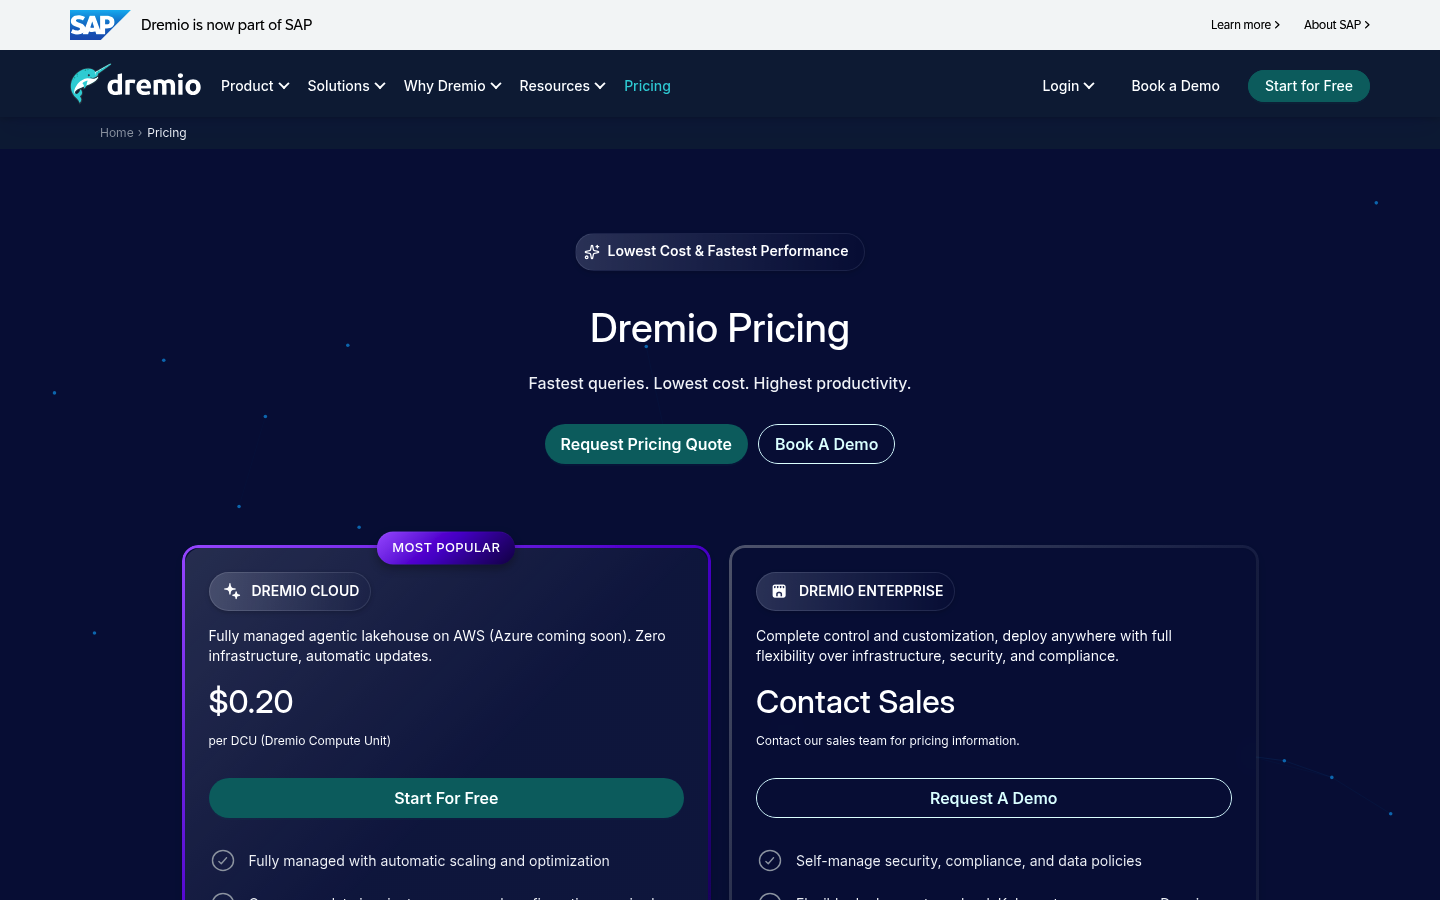Click checkmark icon beside Fully managed feature
The width and height of the screenshot is (1440, 900).
[x=223, y=861]
